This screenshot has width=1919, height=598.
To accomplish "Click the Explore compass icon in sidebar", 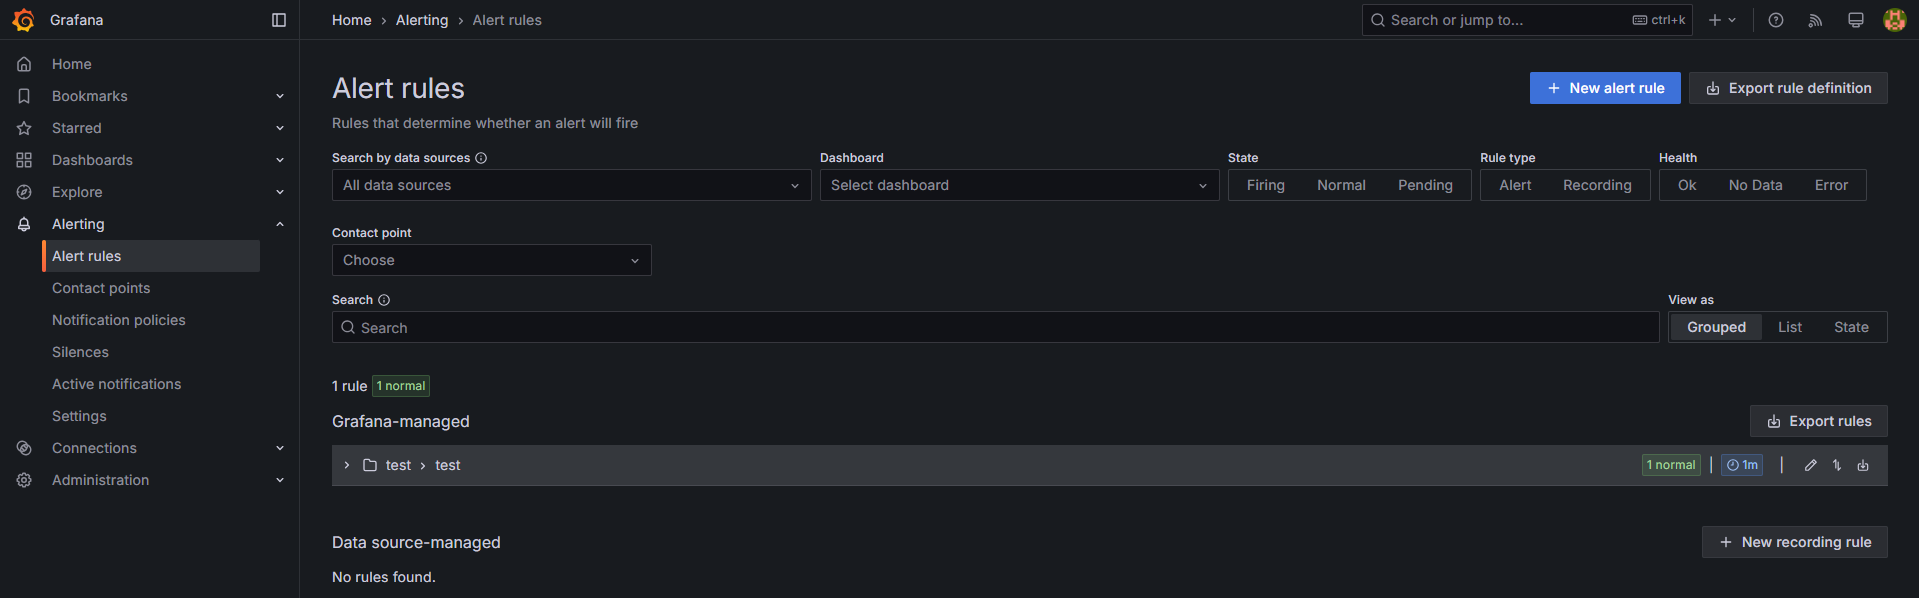I will (x=24, y=192).
